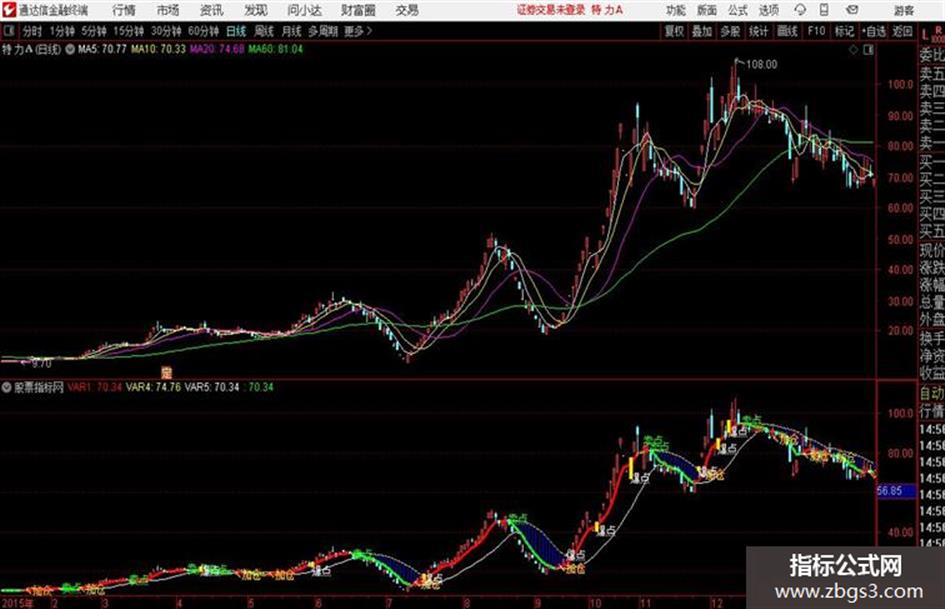Expand the 更多 > periods list
945x609 pixels.
tap(359, 31)
